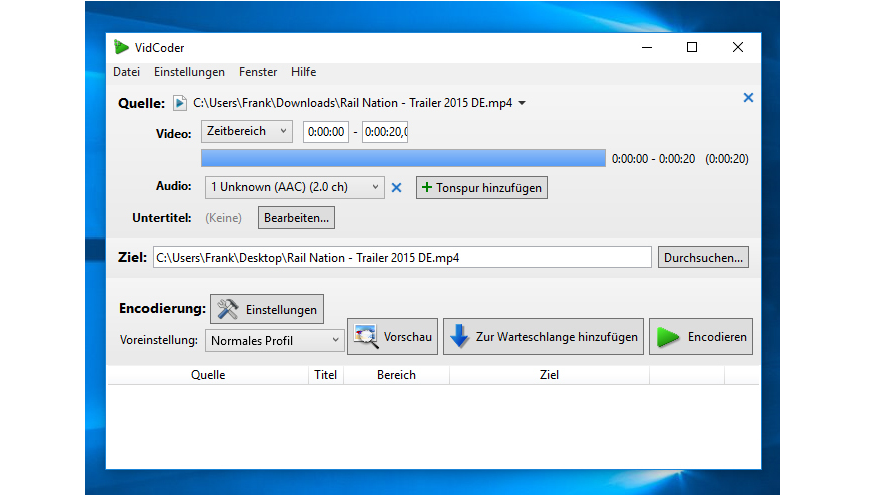Click the Tonspur hinzufügen button
This screenshot has width=881, height=495.
[481, 188]
